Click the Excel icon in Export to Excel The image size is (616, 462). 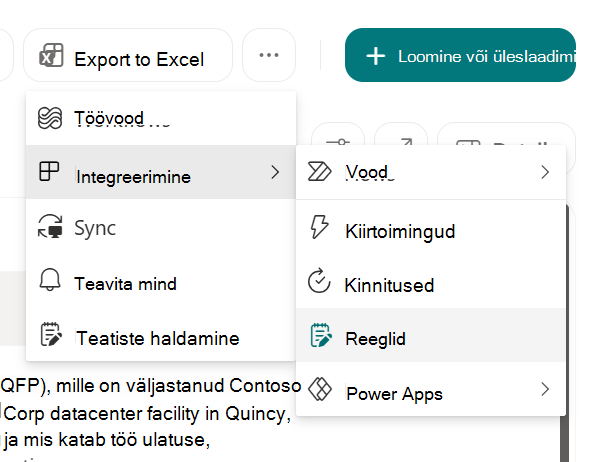pos(51,55)
